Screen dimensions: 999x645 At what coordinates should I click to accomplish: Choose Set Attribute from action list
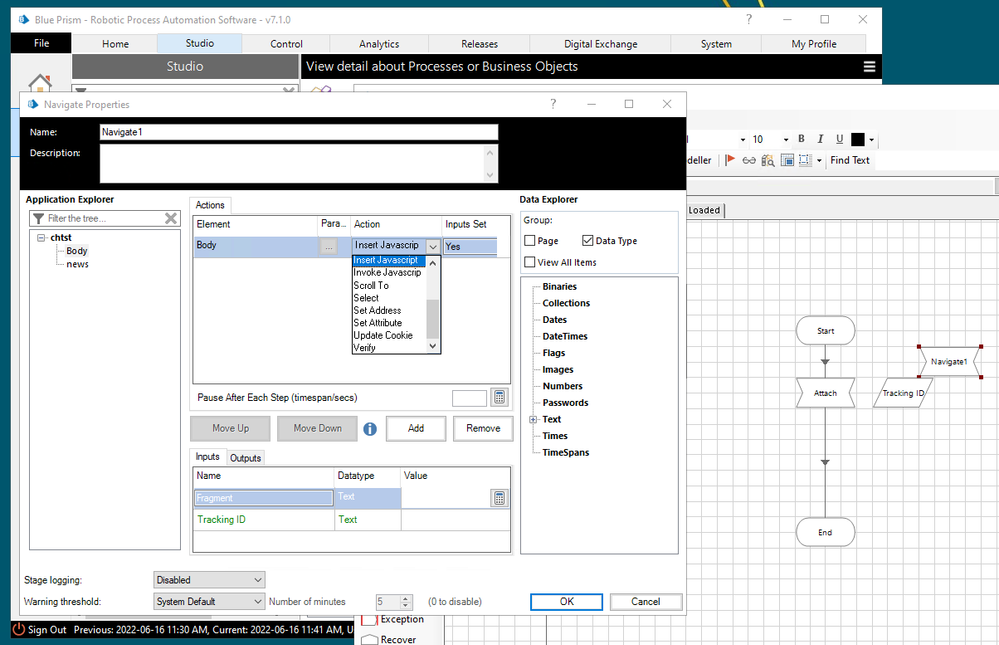378,323
